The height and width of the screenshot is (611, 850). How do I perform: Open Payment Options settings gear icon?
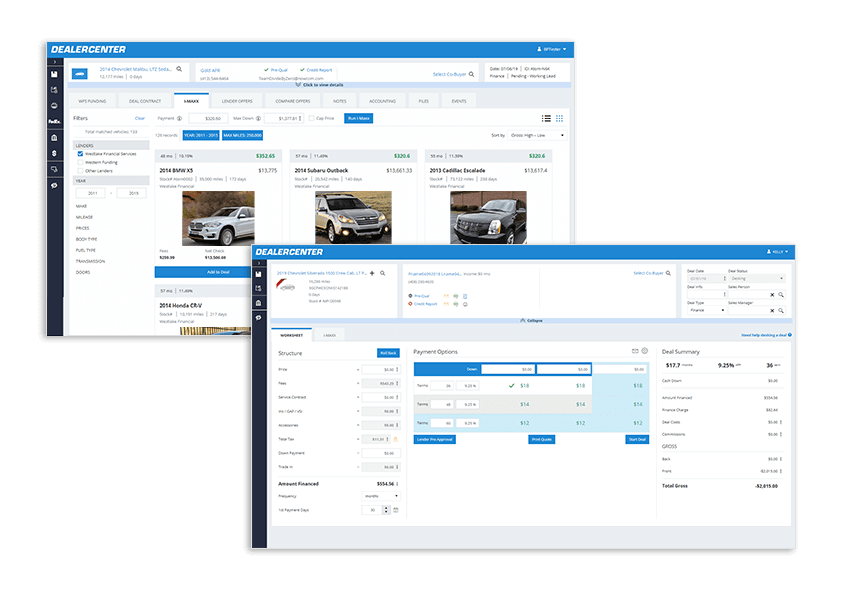point(645,351)
